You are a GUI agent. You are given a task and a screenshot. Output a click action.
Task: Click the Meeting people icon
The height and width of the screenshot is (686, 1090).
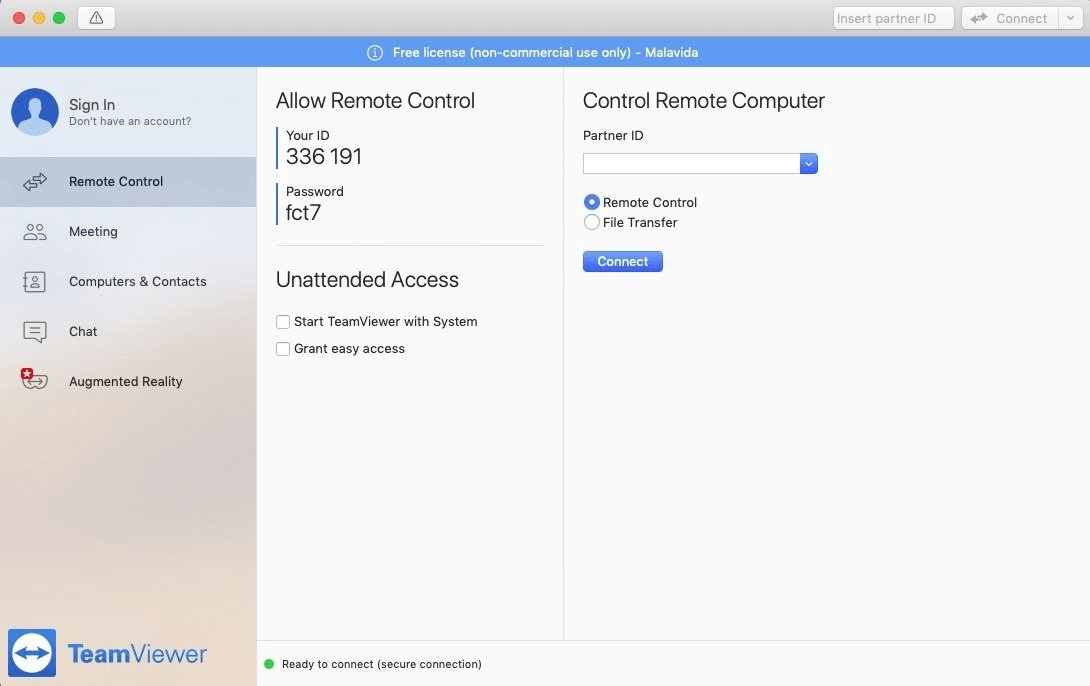coord(35,232)
